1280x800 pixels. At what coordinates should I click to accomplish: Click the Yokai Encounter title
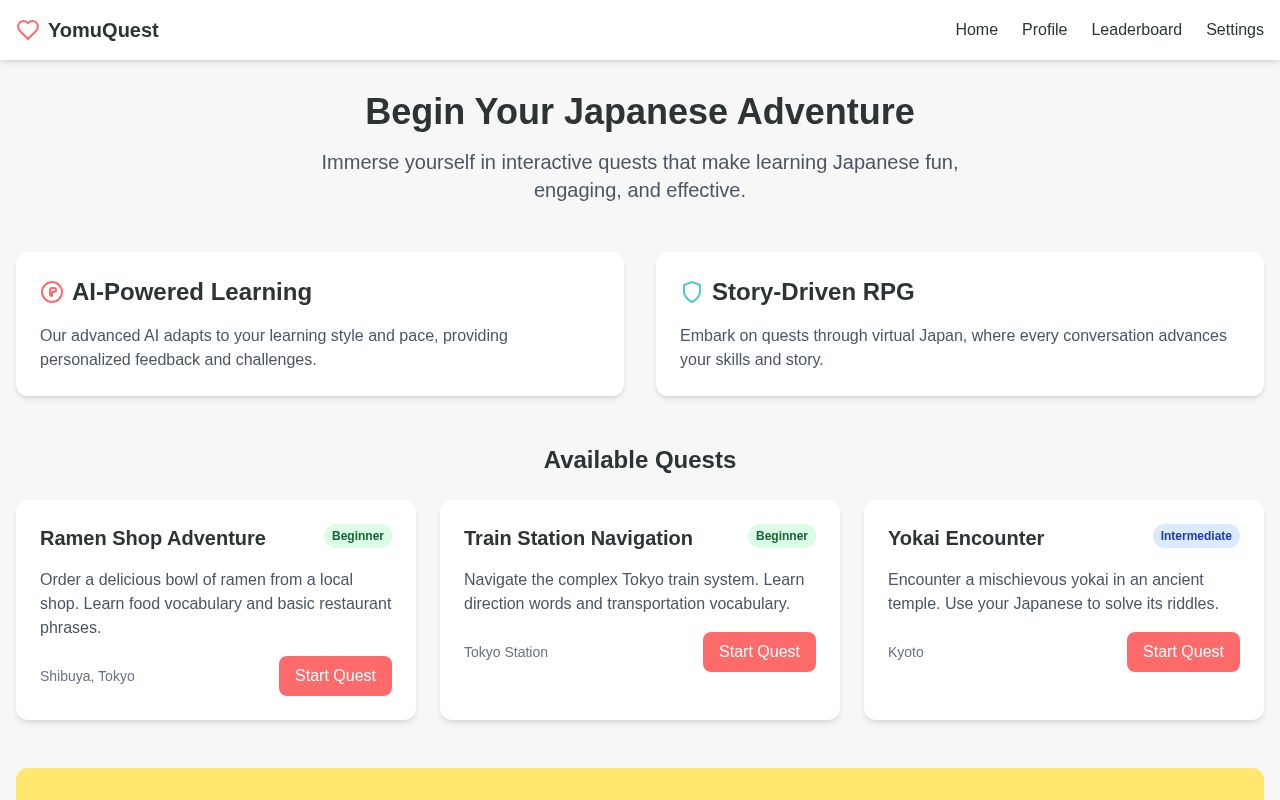click(966, 538)
